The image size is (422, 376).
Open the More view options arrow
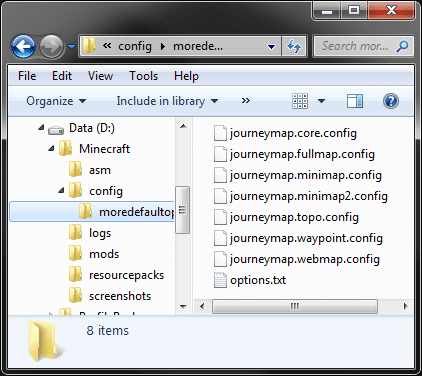coord(321,101)
